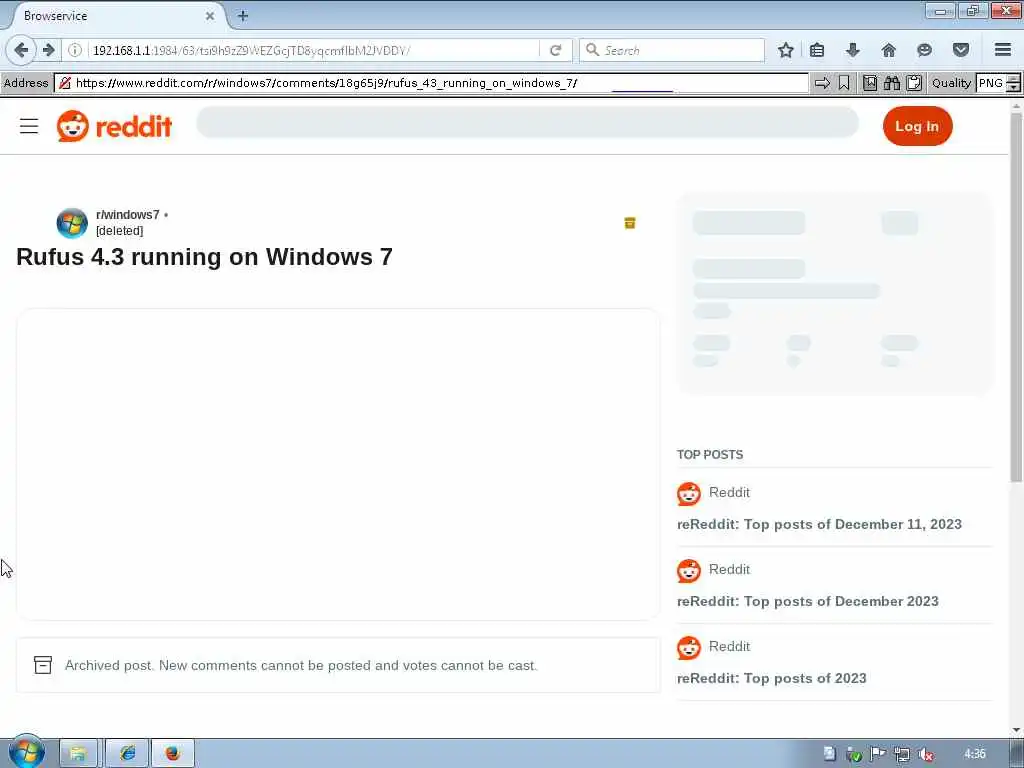Select Reddit avatar above Top posts of 2023

tap(689, 648)
